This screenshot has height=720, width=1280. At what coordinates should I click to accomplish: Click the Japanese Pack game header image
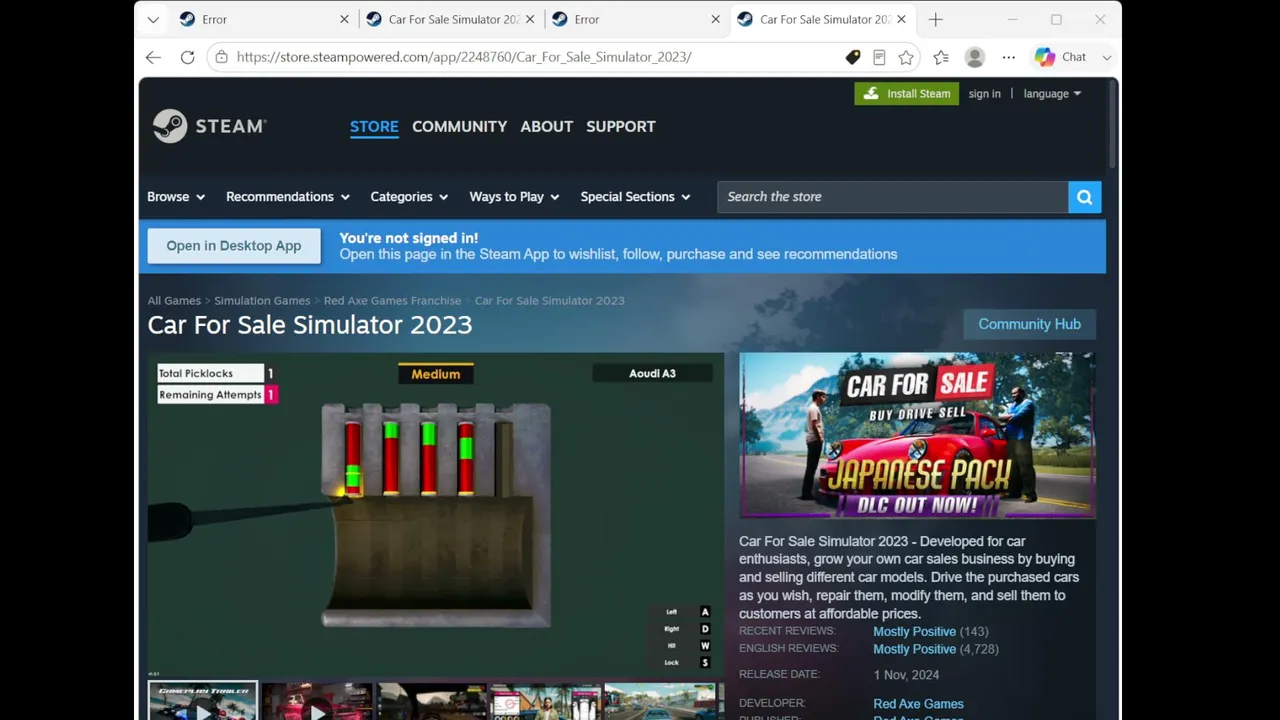click(917, 436)
